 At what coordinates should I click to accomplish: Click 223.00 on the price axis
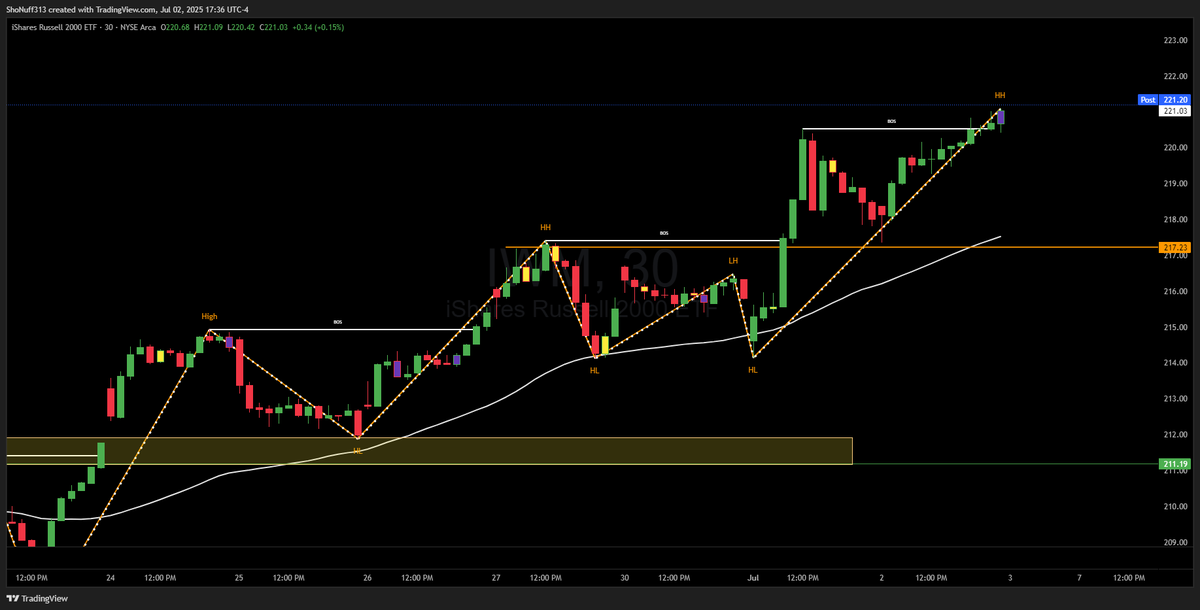[x=1175, y=40]
